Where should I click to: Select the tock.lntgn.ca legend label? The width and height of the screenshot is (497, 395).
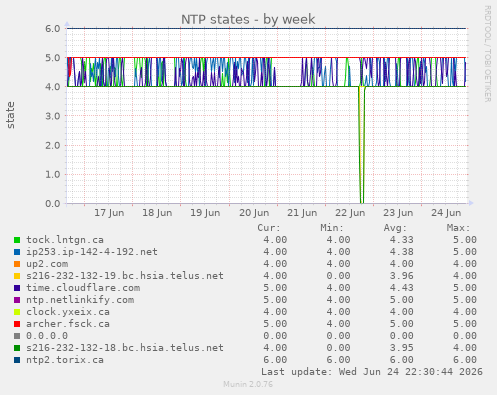tap(65, 240)
